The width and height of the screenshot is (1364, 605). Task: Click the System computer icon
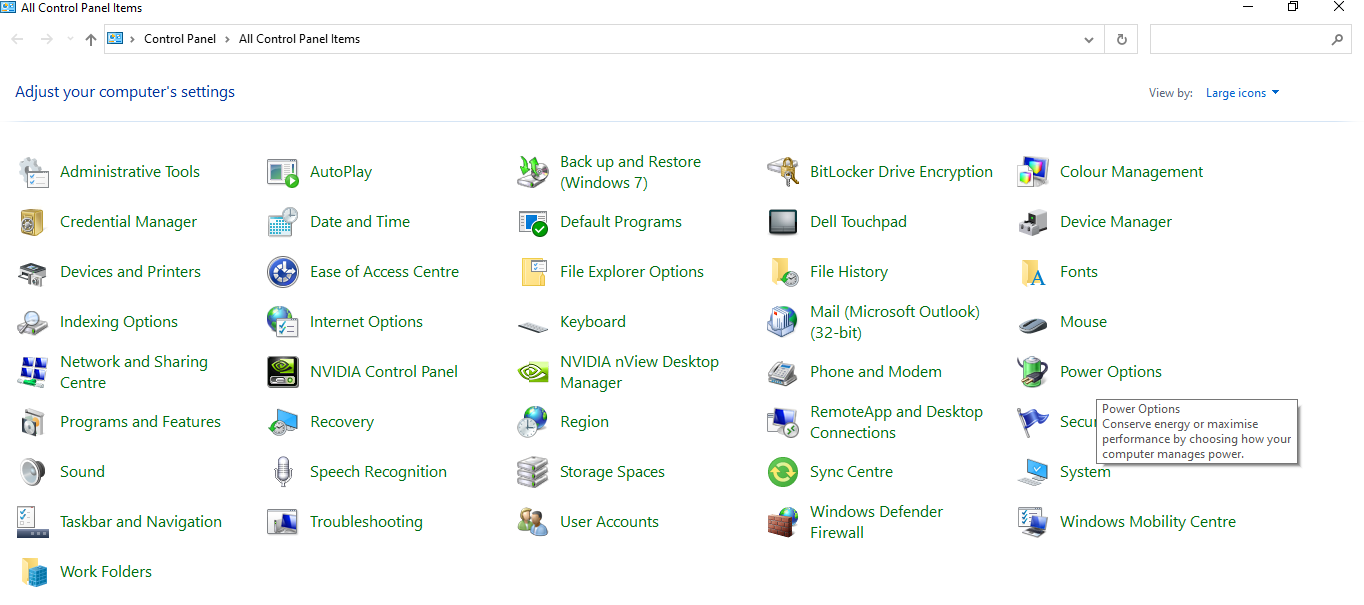click(x=1033, y=472)
